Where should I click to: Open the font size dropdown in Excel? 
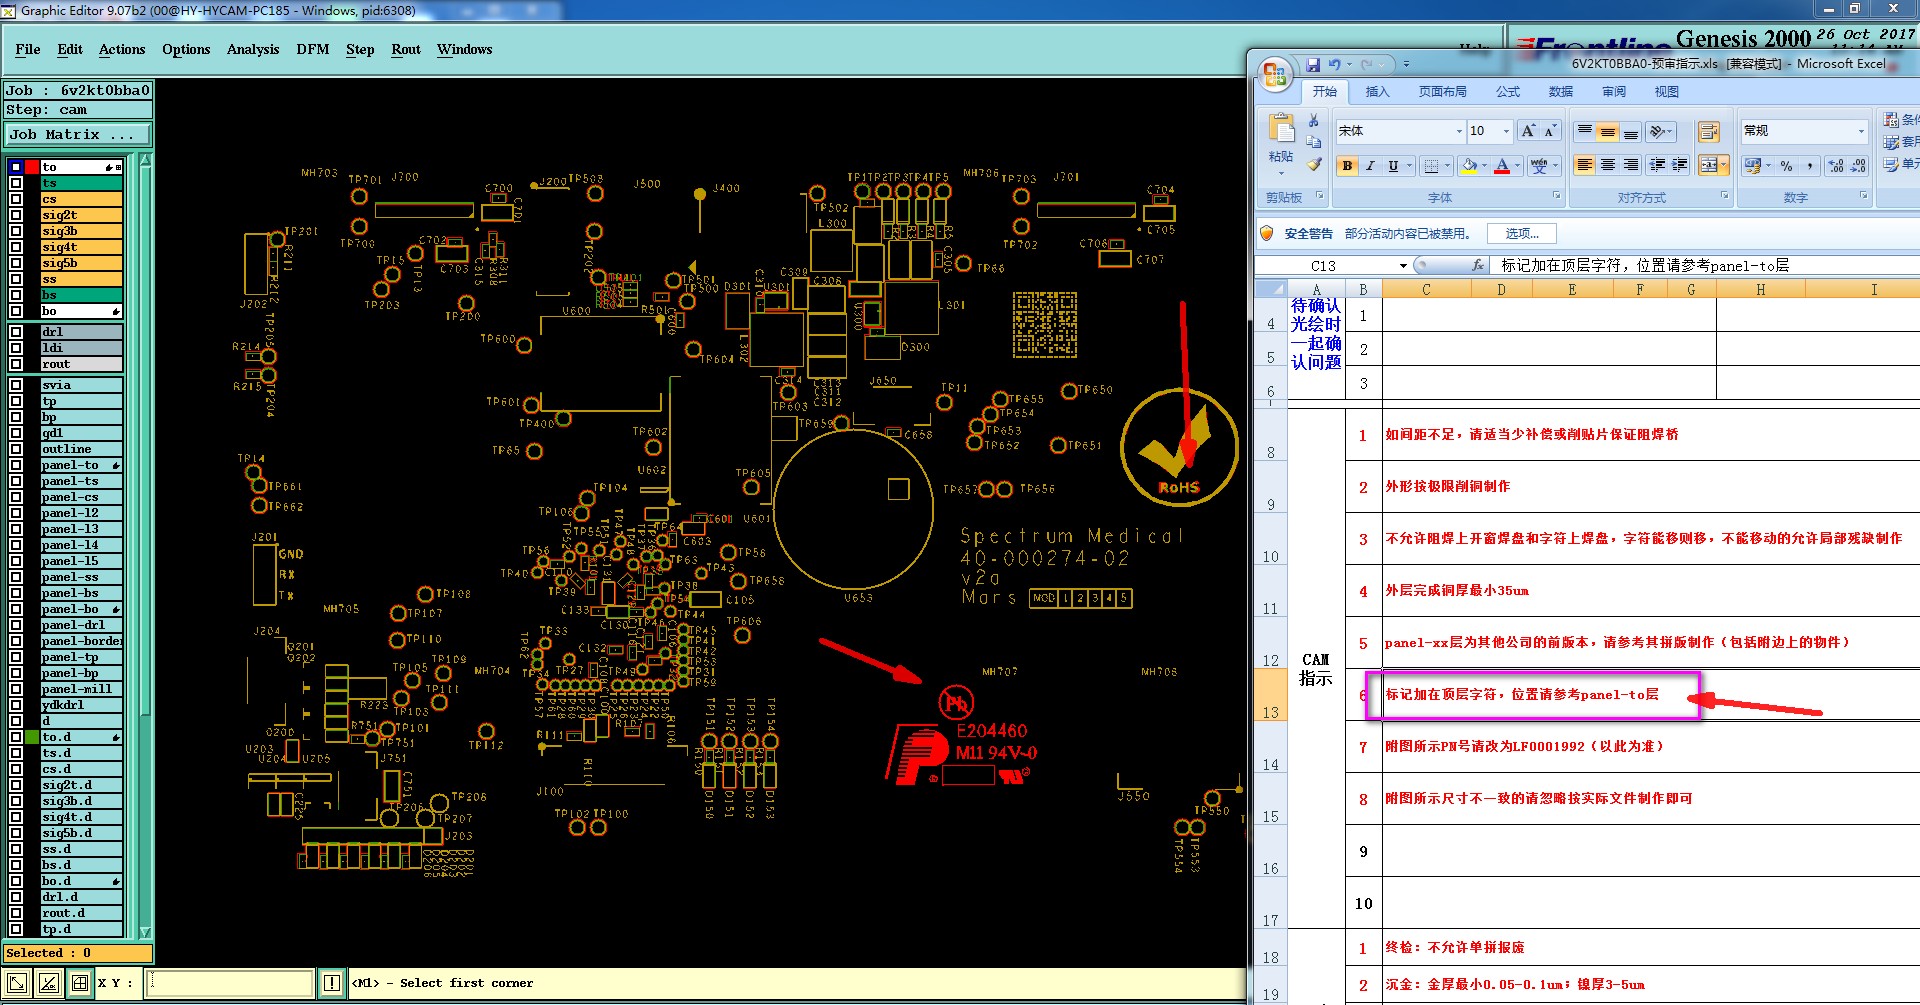coord(1506,131)
